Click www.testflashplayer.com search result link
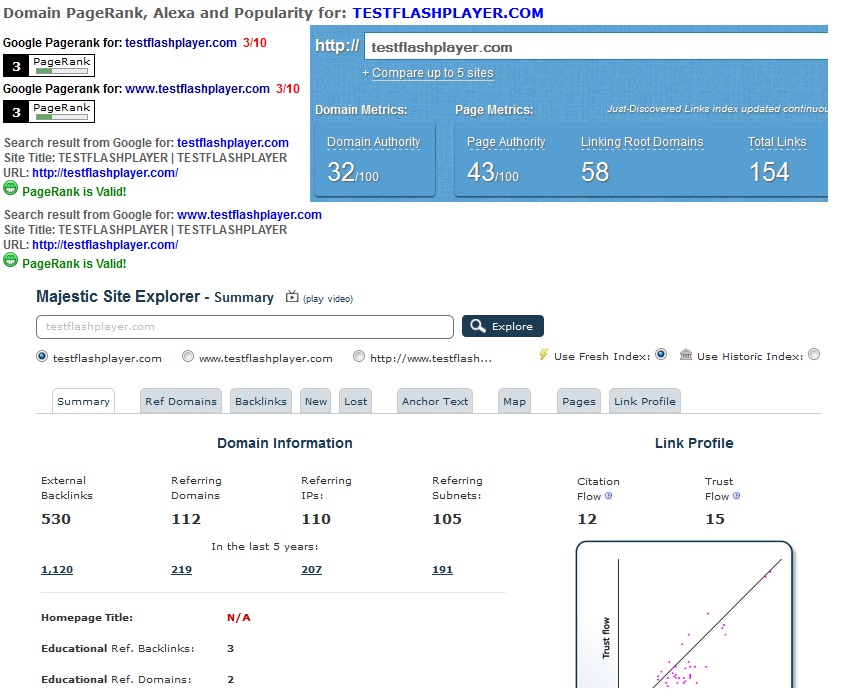The height and width of the screenshot is (700, 846). tap(249, 214)
